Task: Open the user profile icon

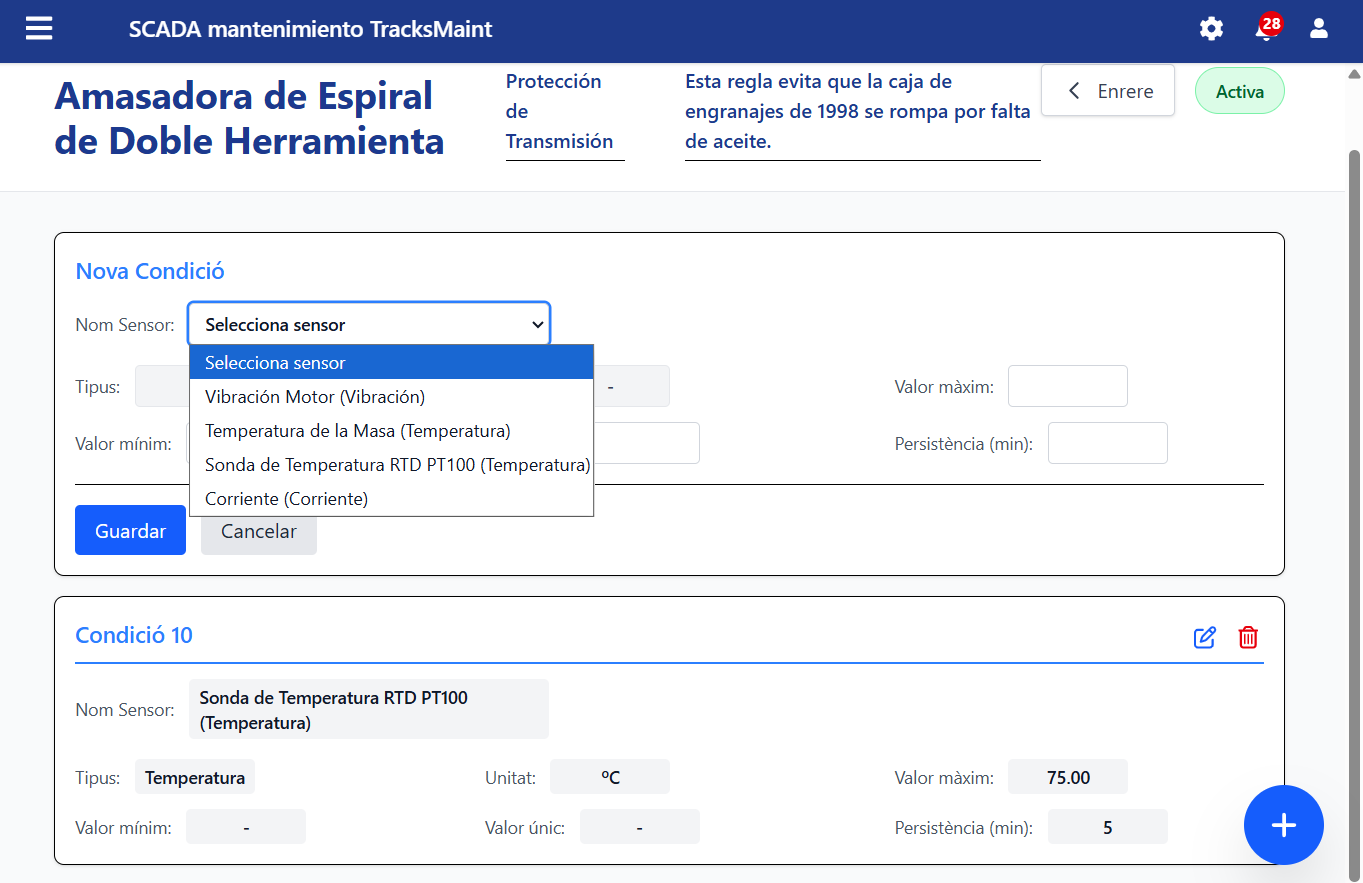Action: click(1318, 29)
